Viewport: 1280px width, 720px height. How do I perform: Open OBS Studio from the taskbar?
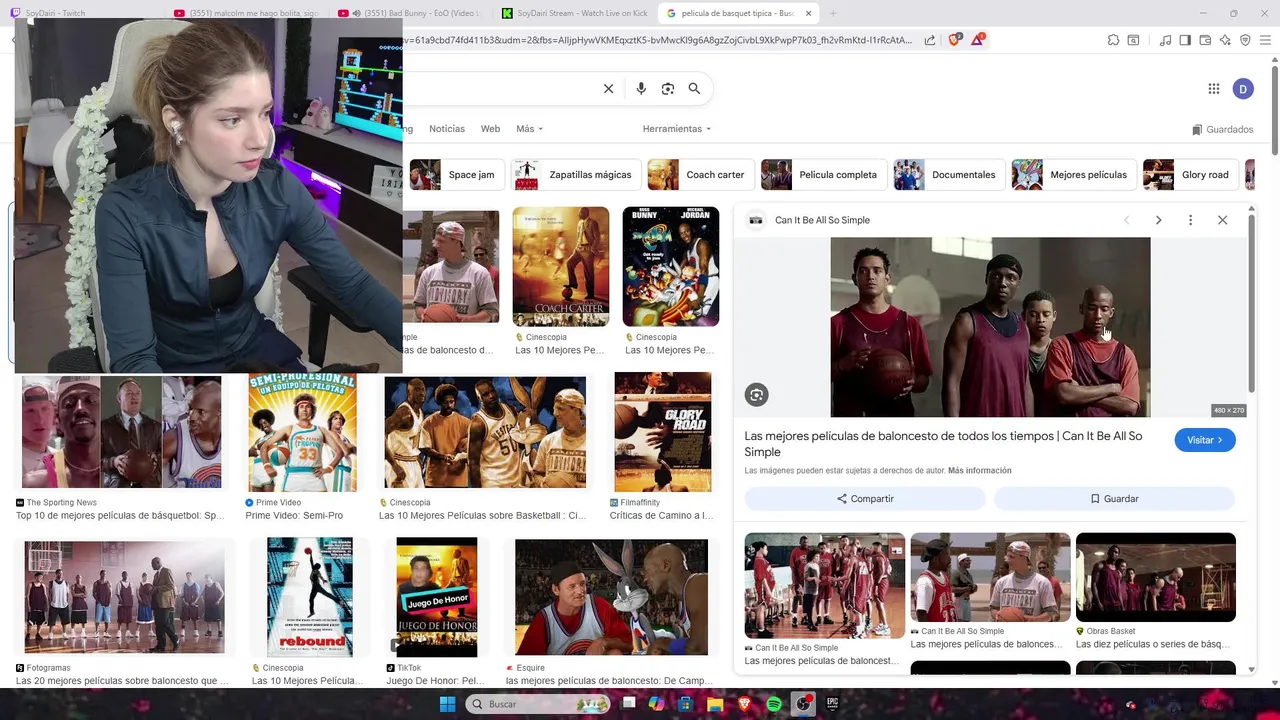[x=803, y=704]
